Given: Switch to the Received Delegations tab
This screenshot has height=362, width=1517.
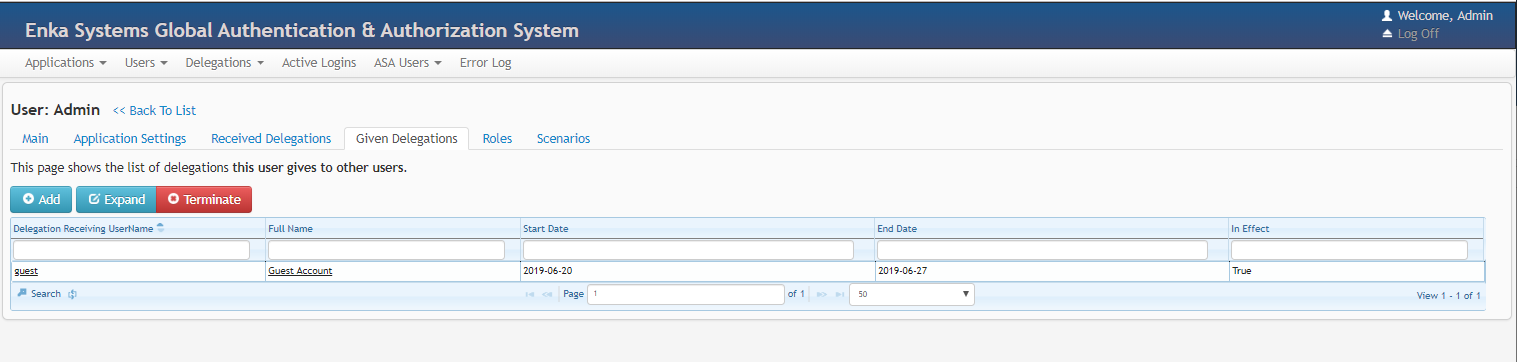Looking at the screenshot, I should (271, 138).
